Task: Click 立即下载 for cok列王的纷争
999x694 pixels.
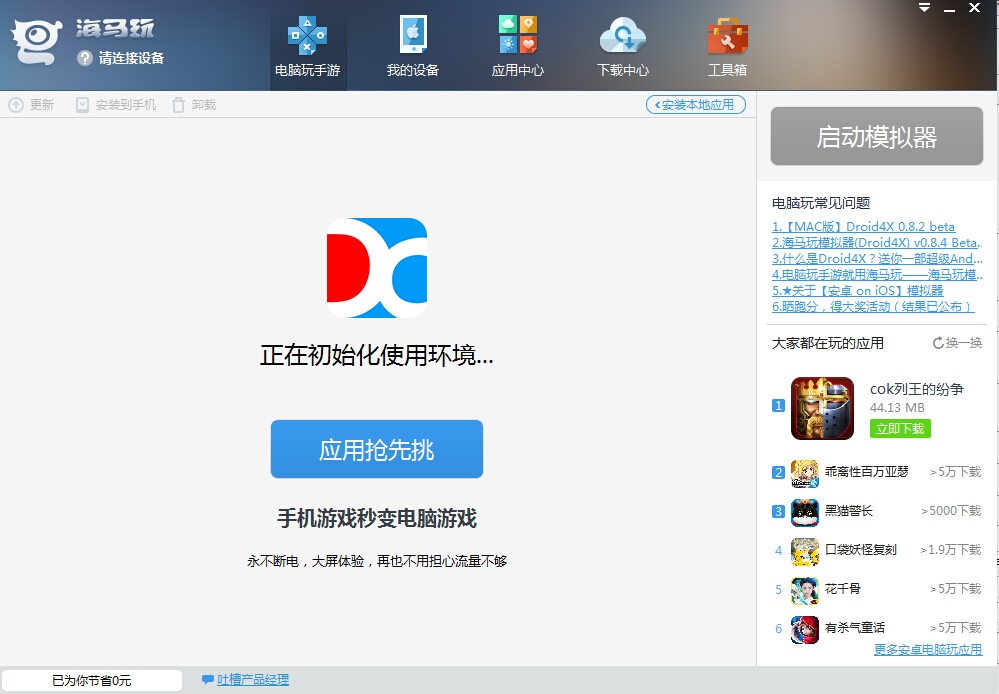Action: pos(900,428)
